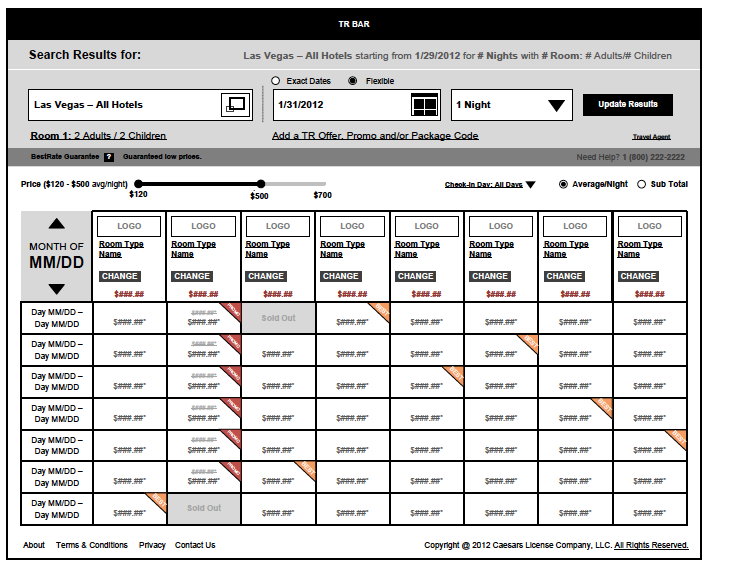Click Sold Out cell in last date row
Viewport: 729px width, 564px height.
(204, 508)
